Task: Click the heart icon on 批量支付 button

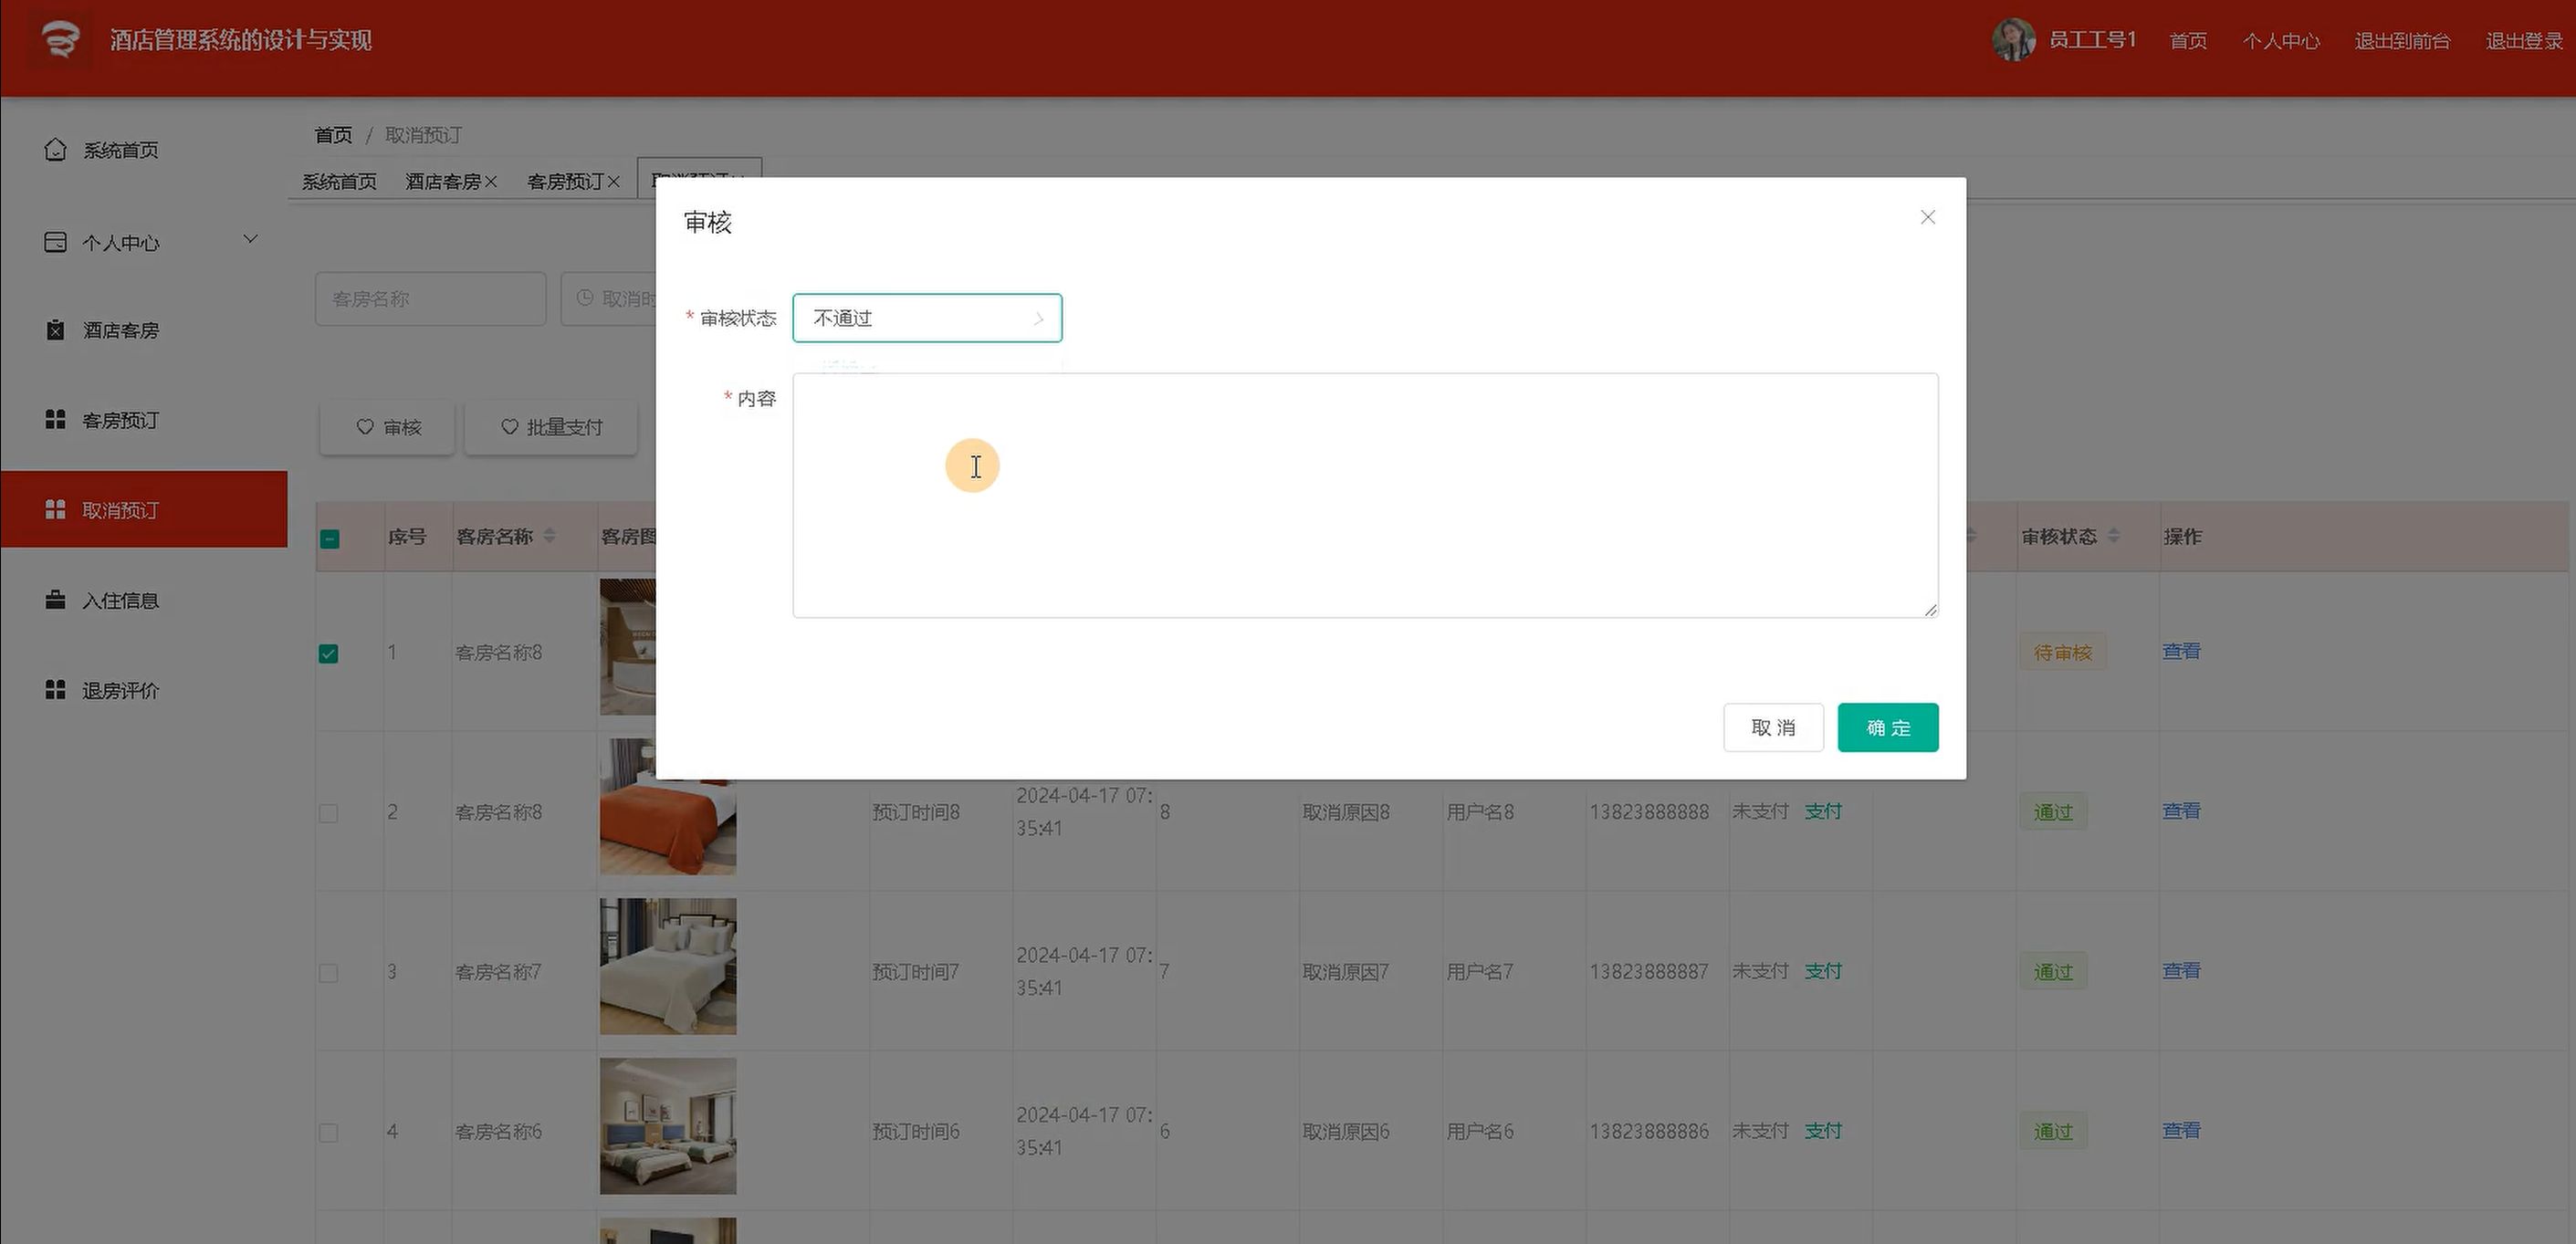Action: click(x=509, y=427)
